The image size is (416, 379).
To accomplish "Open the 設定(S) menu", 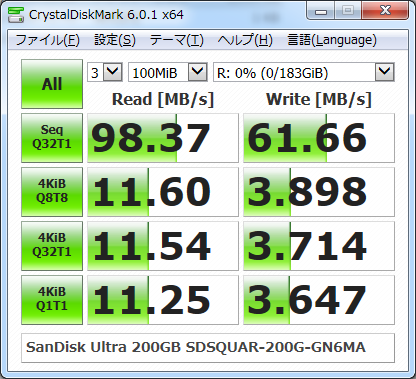I will (x=115, y=40).
